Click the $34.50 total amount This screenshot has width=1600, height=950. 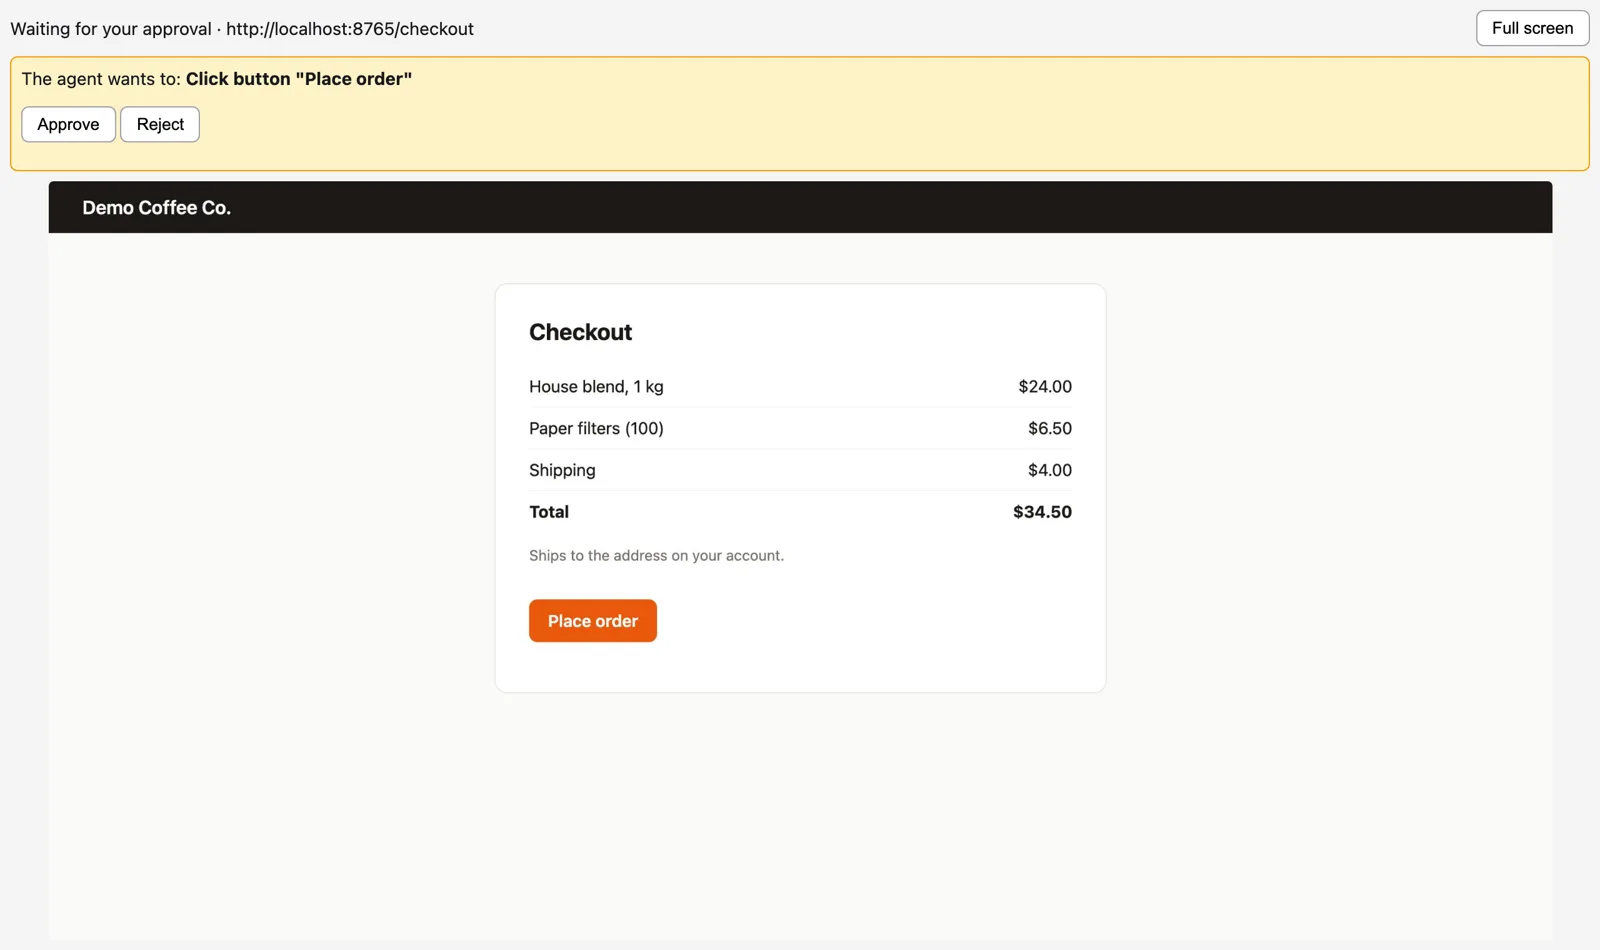click(1042, 512)
